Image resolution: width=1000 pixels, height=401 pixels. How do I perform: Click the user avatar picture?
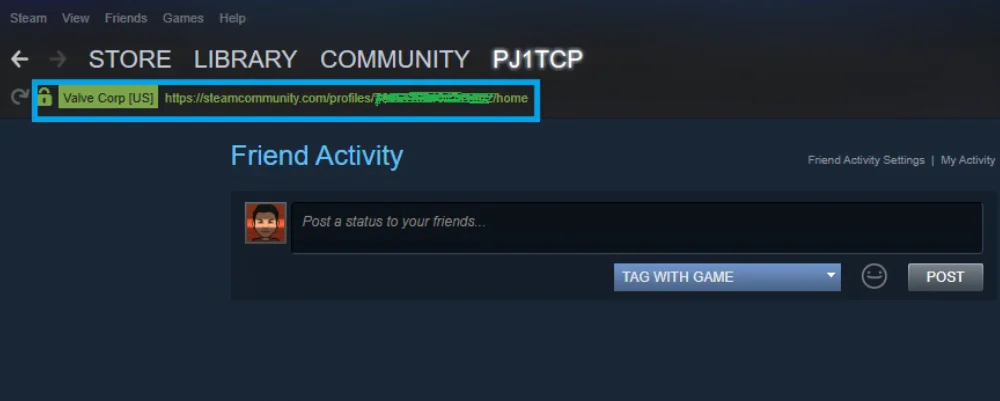pos(265,222)
